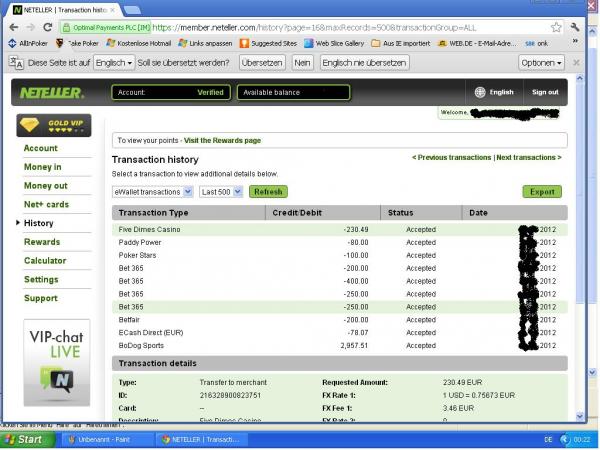Click the English language globe icon
The image size is (600, 450).
click(480, 92)
